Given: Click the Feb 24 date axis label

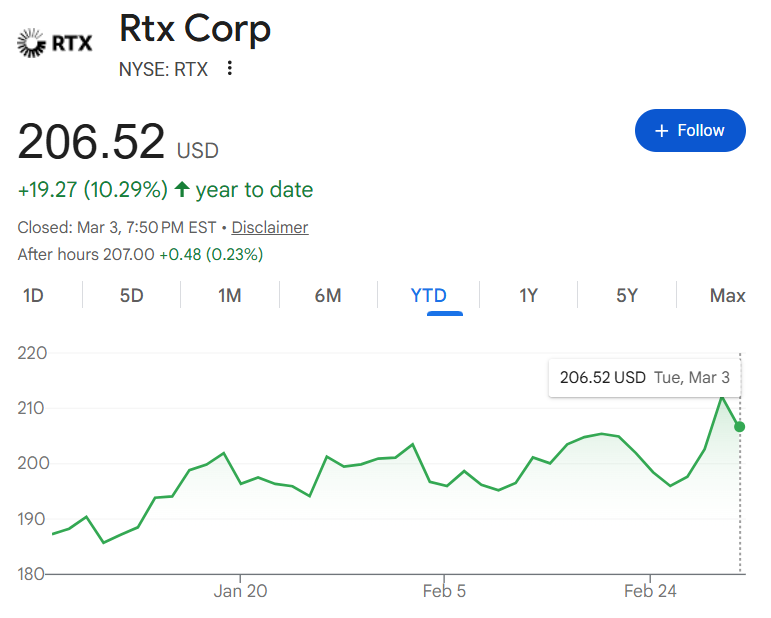Looking at the screenshot, I should tap(650, 591).
